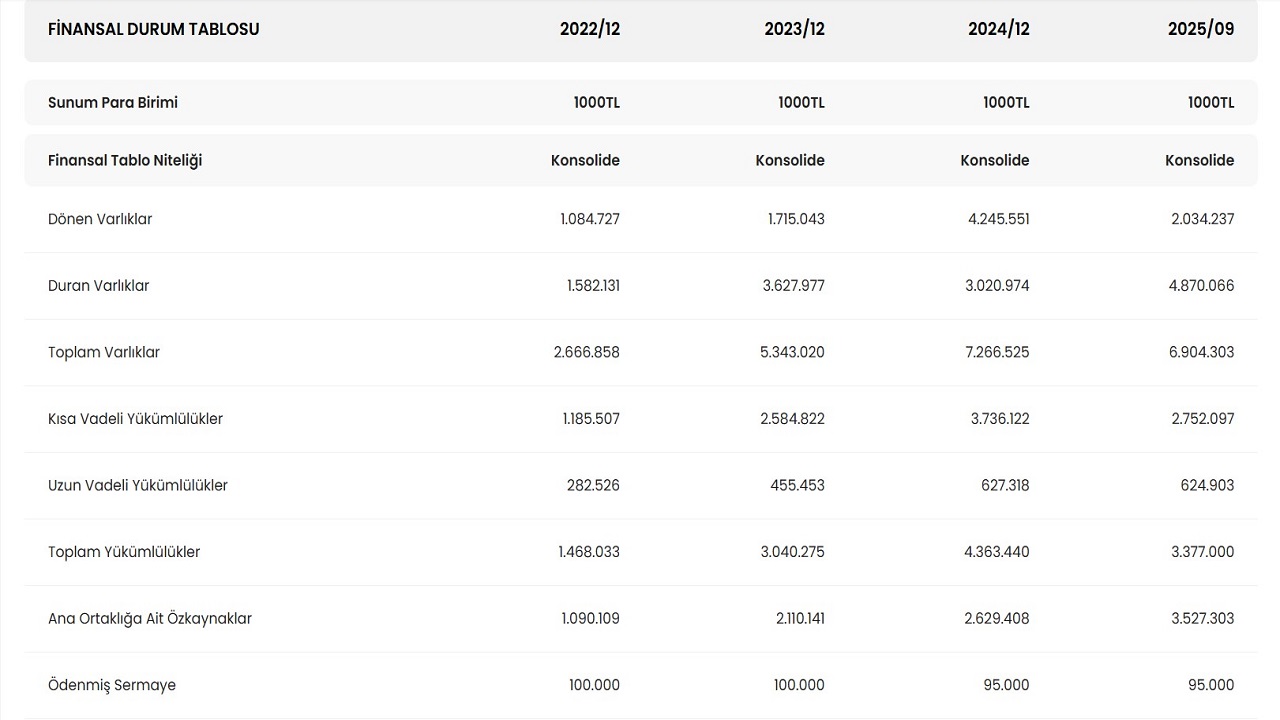Click the 2024/12 period header
1280x720 pixels.
click(998, 29)
